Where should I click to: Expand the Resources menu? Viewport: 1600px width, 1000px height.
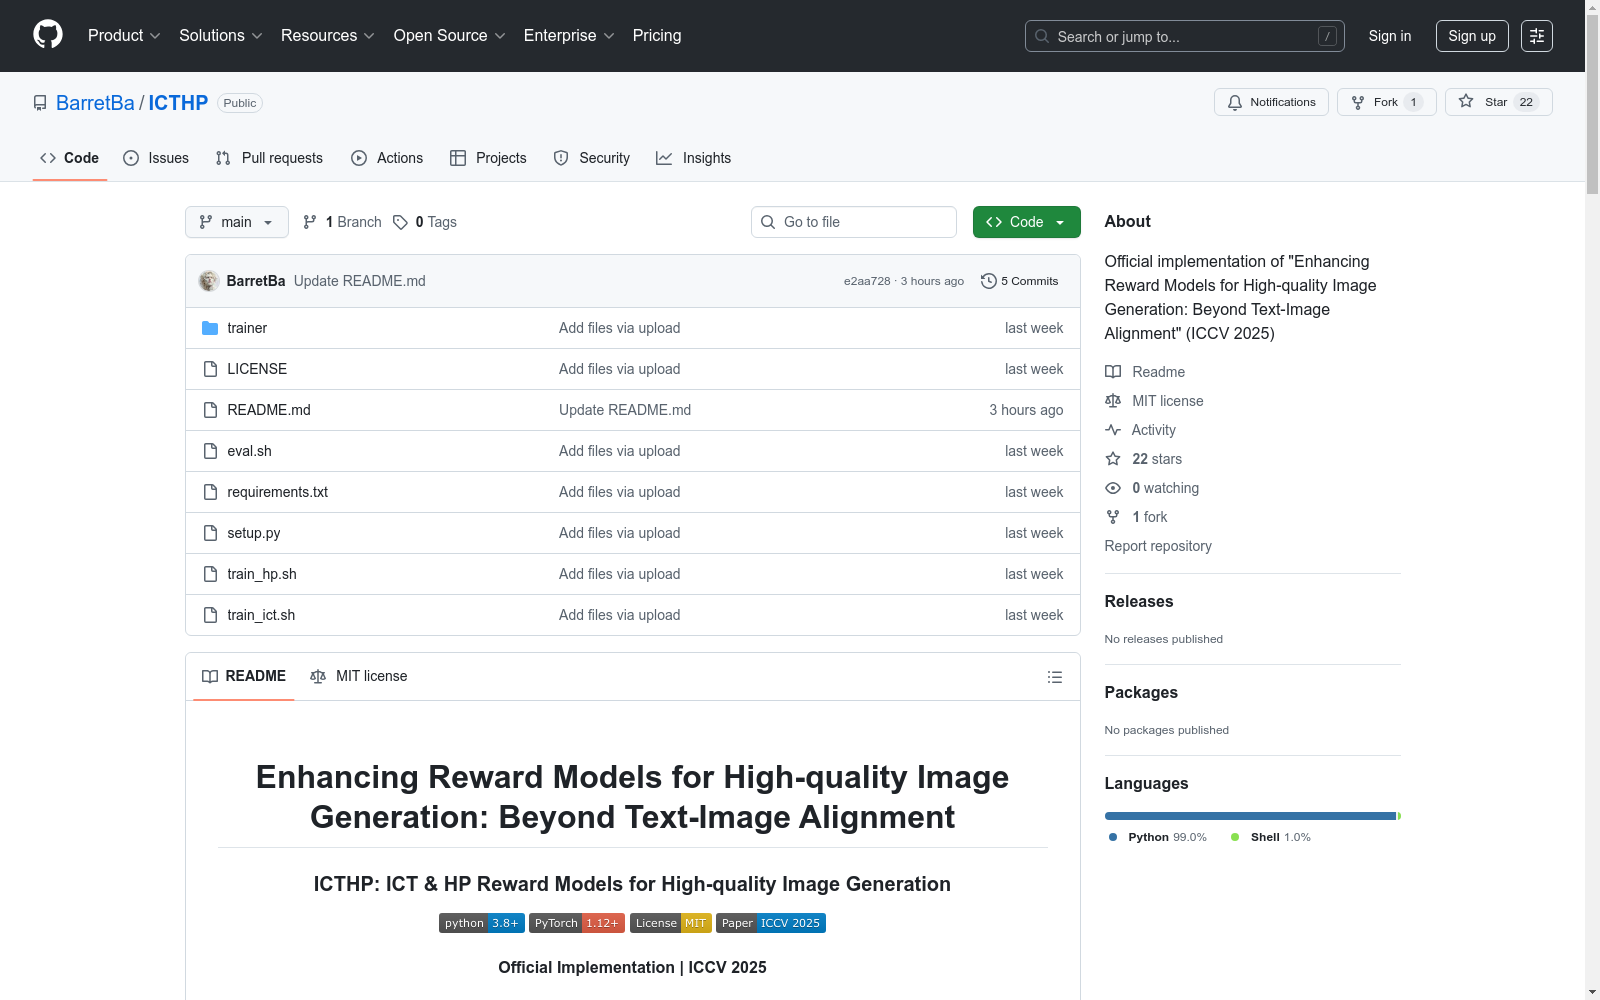pos(328,36)
